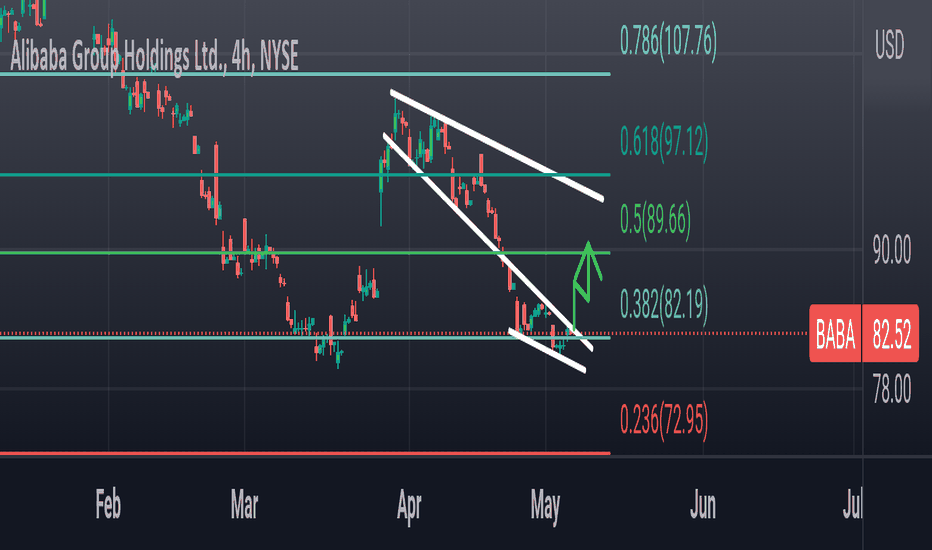Viewport: 932px width, 550px height.
Task: Select the 0.382(82.19) Fibonacci label
Action: 664,304
